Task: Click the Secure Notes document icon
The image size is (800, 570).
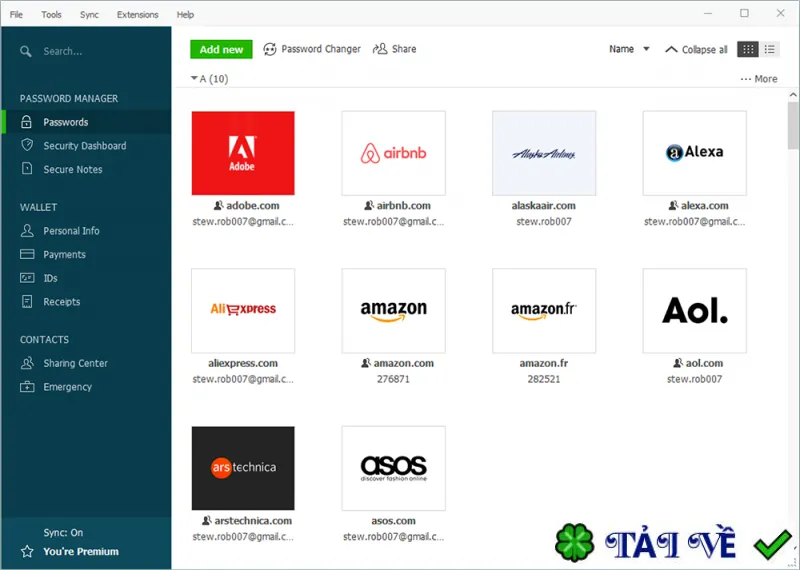Action: pyautogui.click(x=27, y=168)
